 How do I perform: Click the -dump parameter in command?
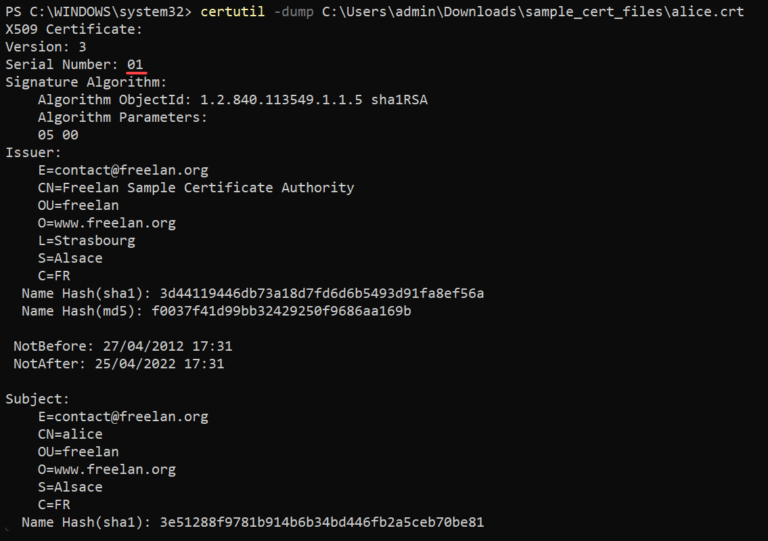(x=293, y=11)
